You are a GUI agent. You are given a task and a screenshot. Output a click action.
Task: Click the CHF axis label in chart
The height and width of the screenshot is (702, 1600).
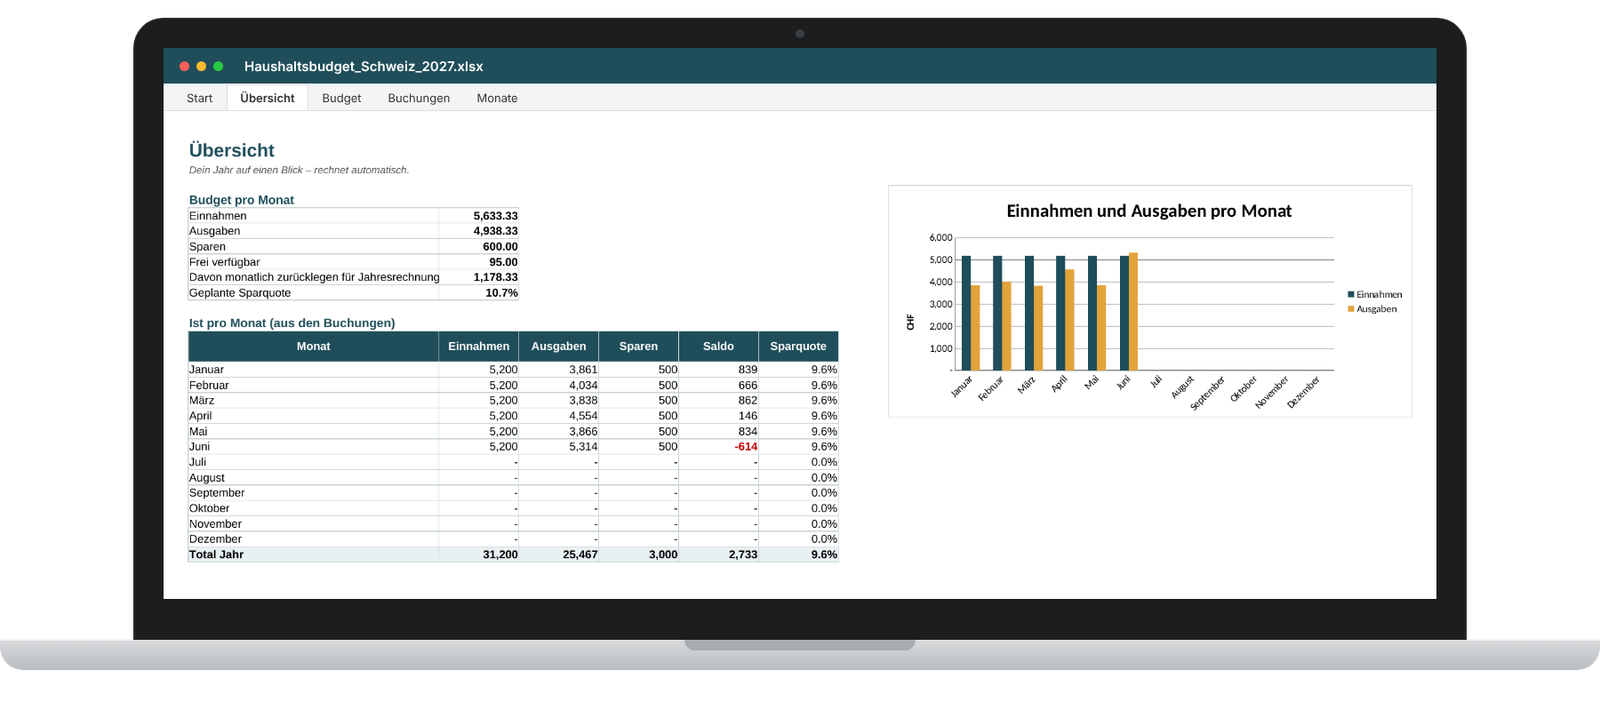click(910, 322)
